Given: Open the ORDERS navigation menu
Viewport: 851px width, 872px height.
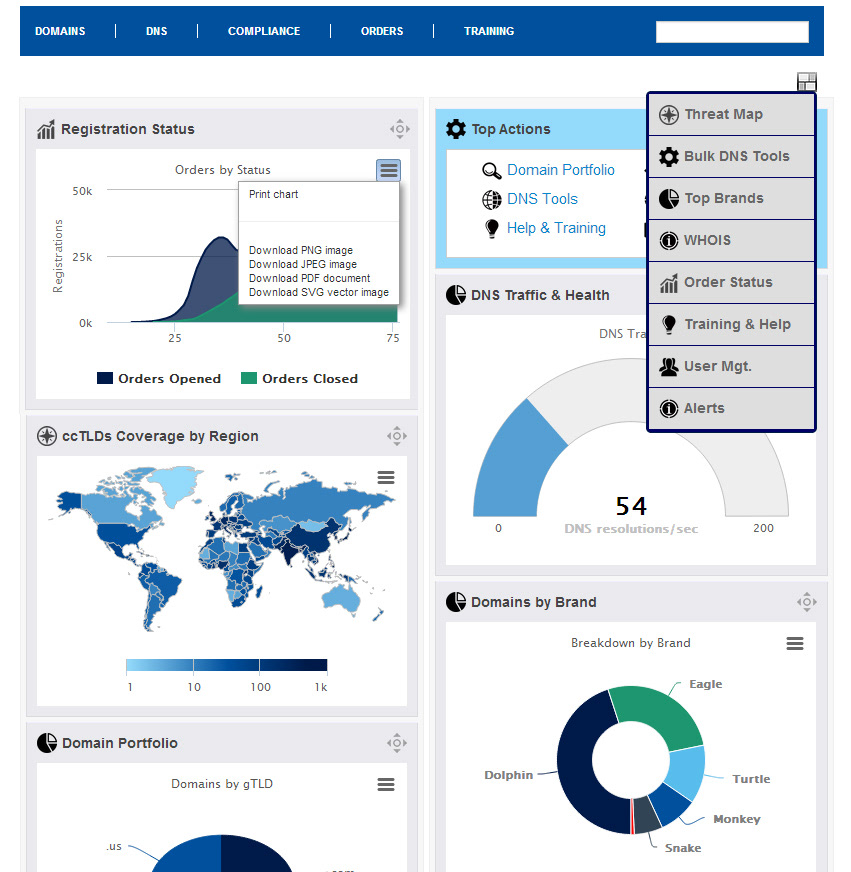Looking at the screenshot, I should [382, 31].
